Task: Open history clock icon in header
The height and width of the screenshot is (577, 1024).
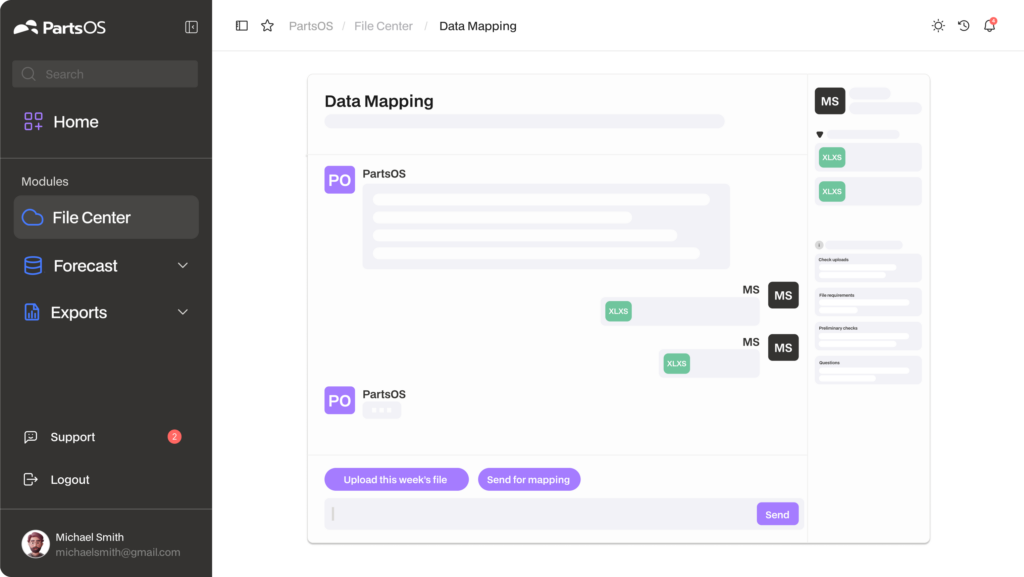Action: tap(964, 25)
